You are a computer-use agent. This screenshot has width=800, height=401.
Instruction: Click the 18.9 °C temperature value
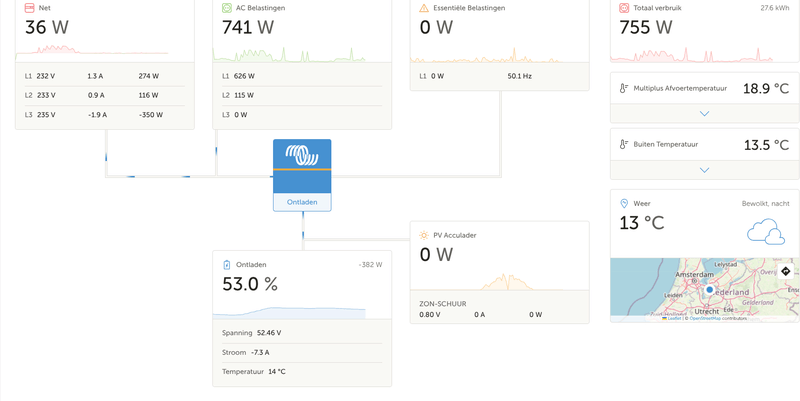tap(766, 88)
